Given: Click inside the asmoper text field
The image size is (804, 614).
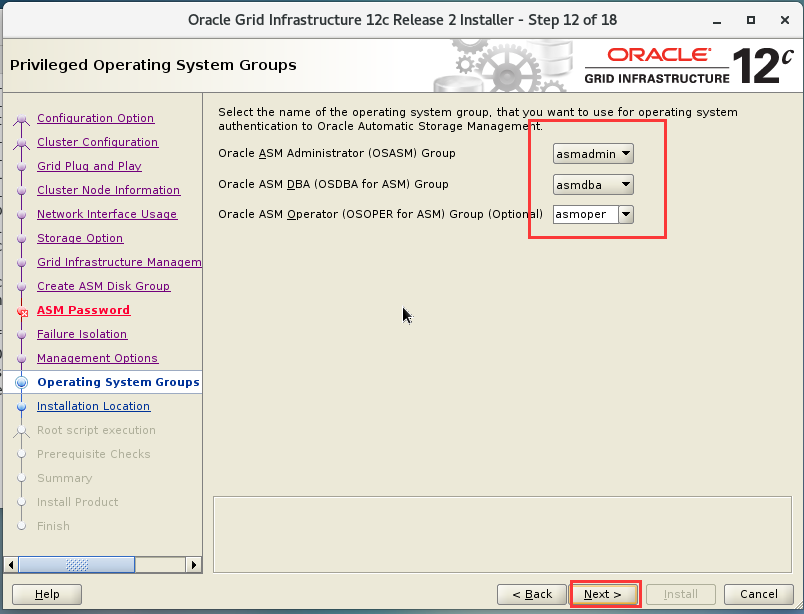Looking at the screenshot, I should click(x=586, y=214).
